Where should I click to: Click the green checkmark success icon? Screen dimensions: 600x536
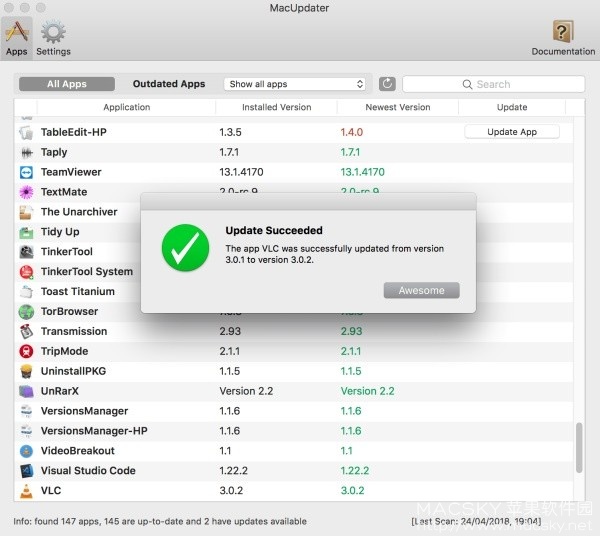point(185,248)
